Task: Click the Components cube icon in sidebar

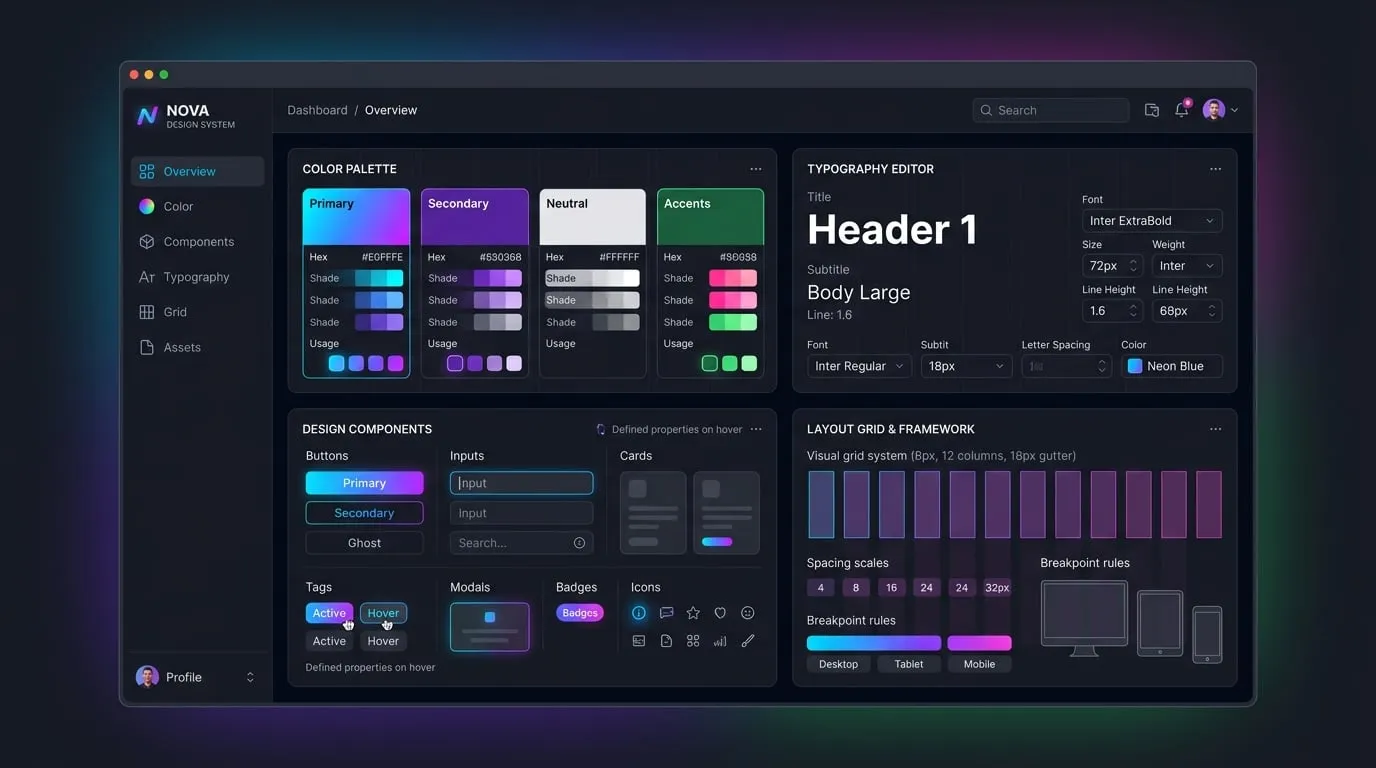Action: (147, 242)
